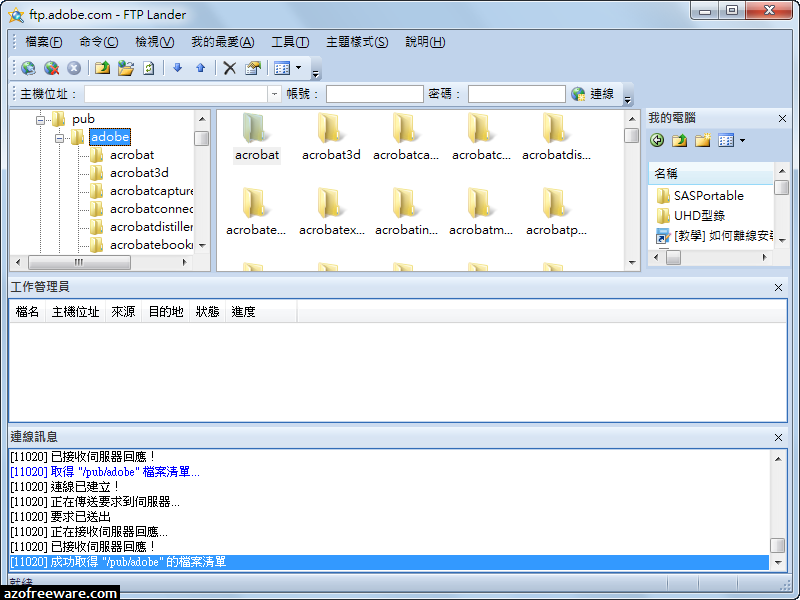Go up a folder in 我的電腦 panel

679,140
